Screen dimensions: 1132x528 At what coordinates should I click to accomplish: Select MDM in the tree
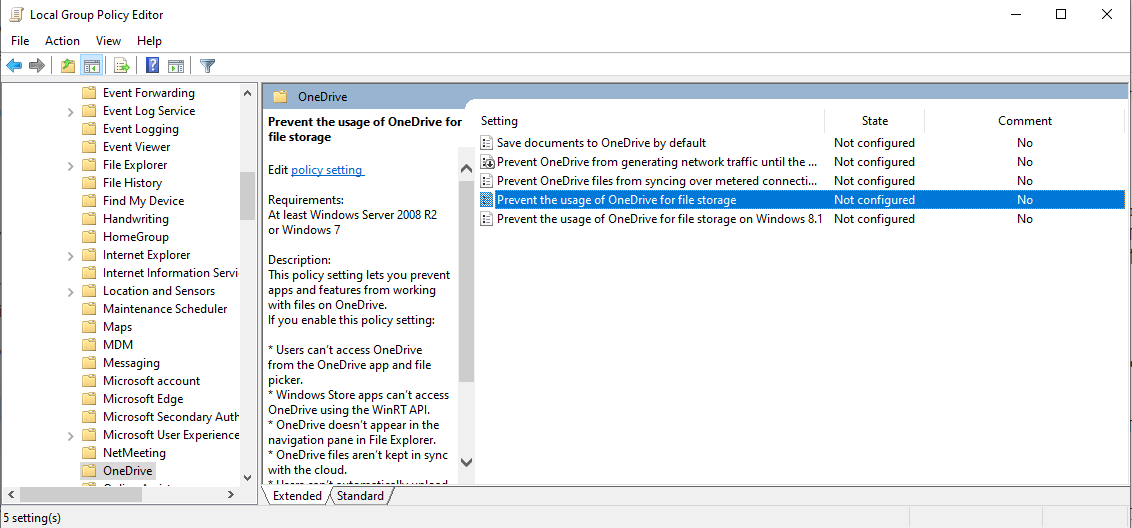[x=118, y=345]
